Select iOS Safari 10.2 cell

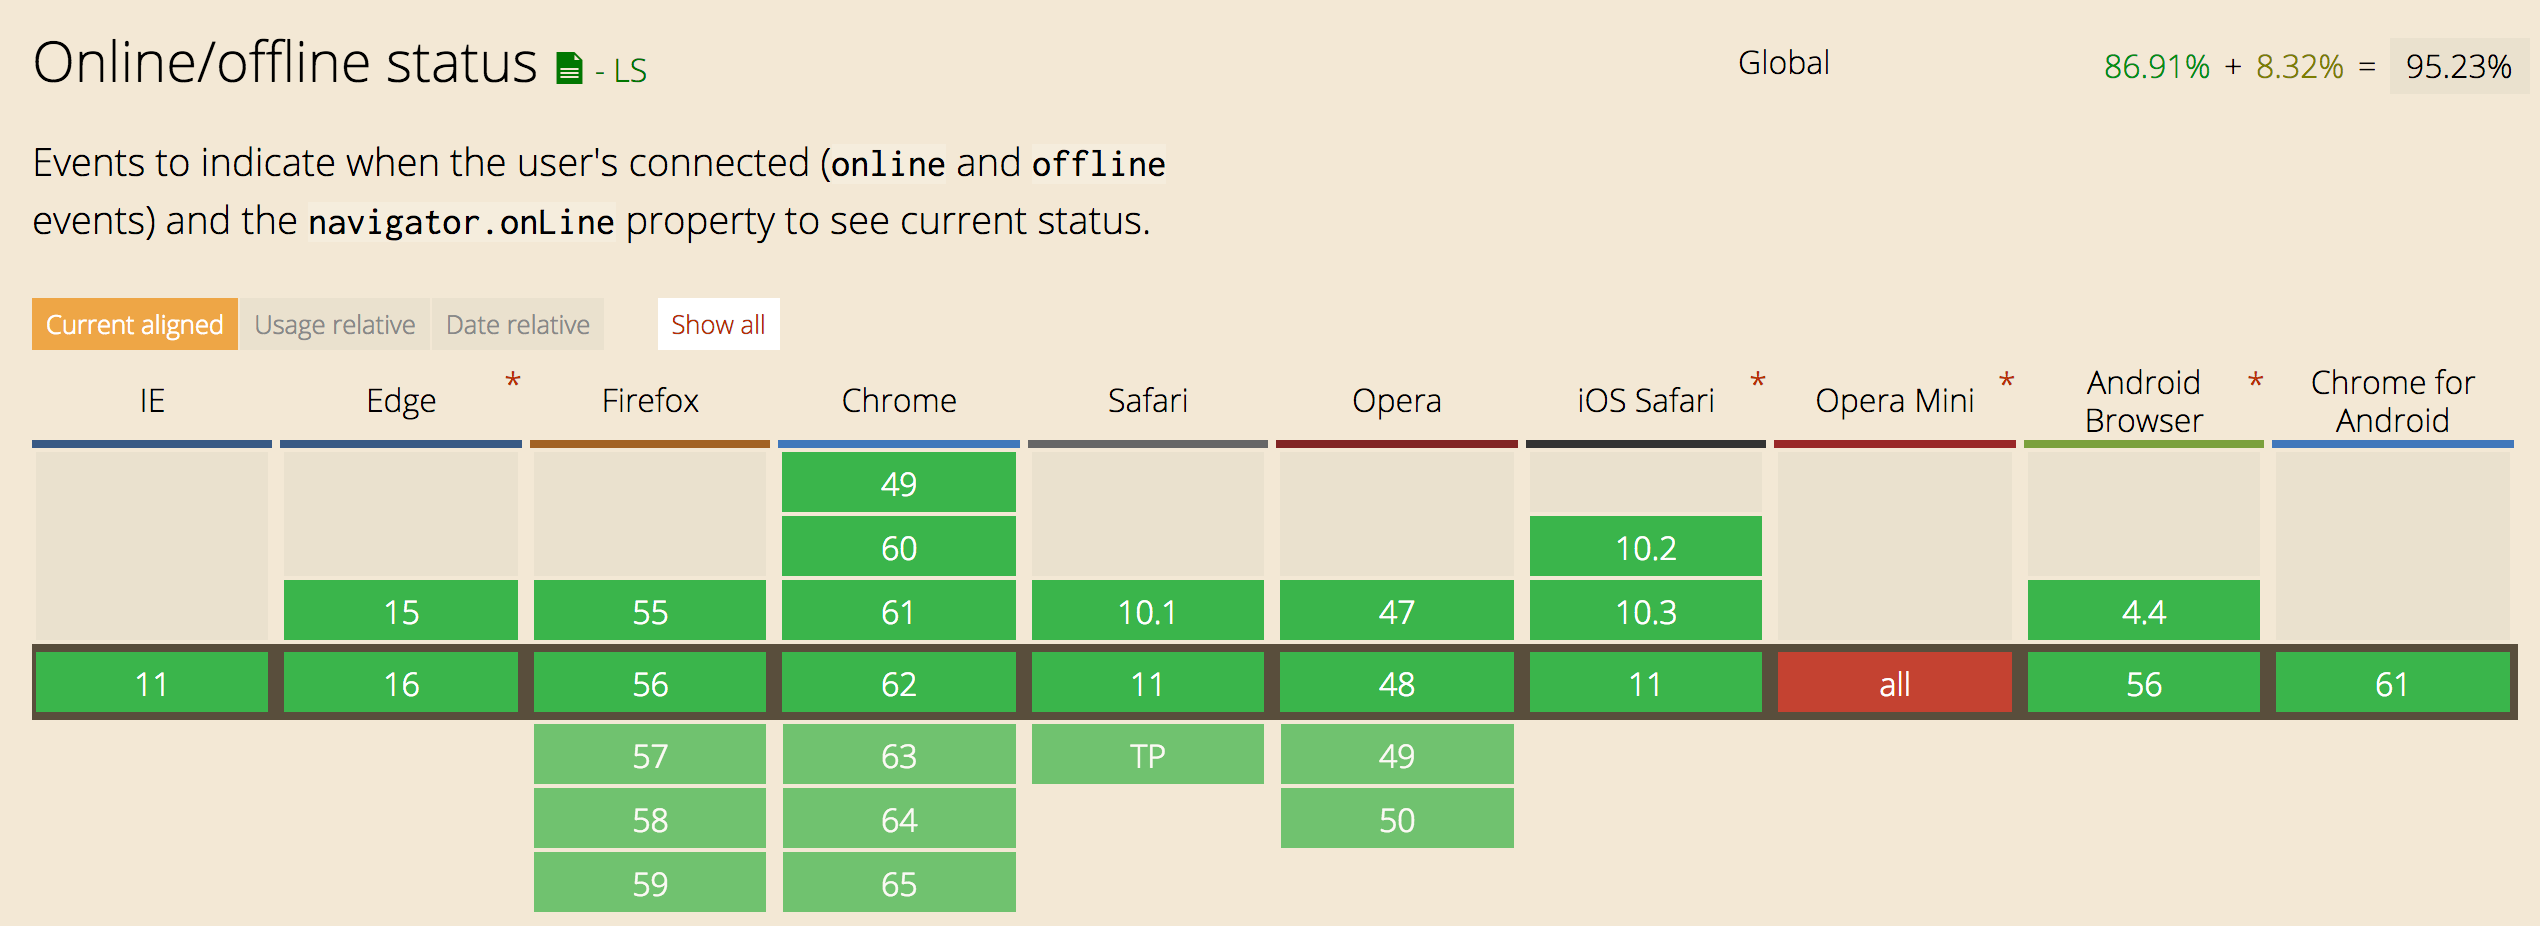click(1645, 547)
